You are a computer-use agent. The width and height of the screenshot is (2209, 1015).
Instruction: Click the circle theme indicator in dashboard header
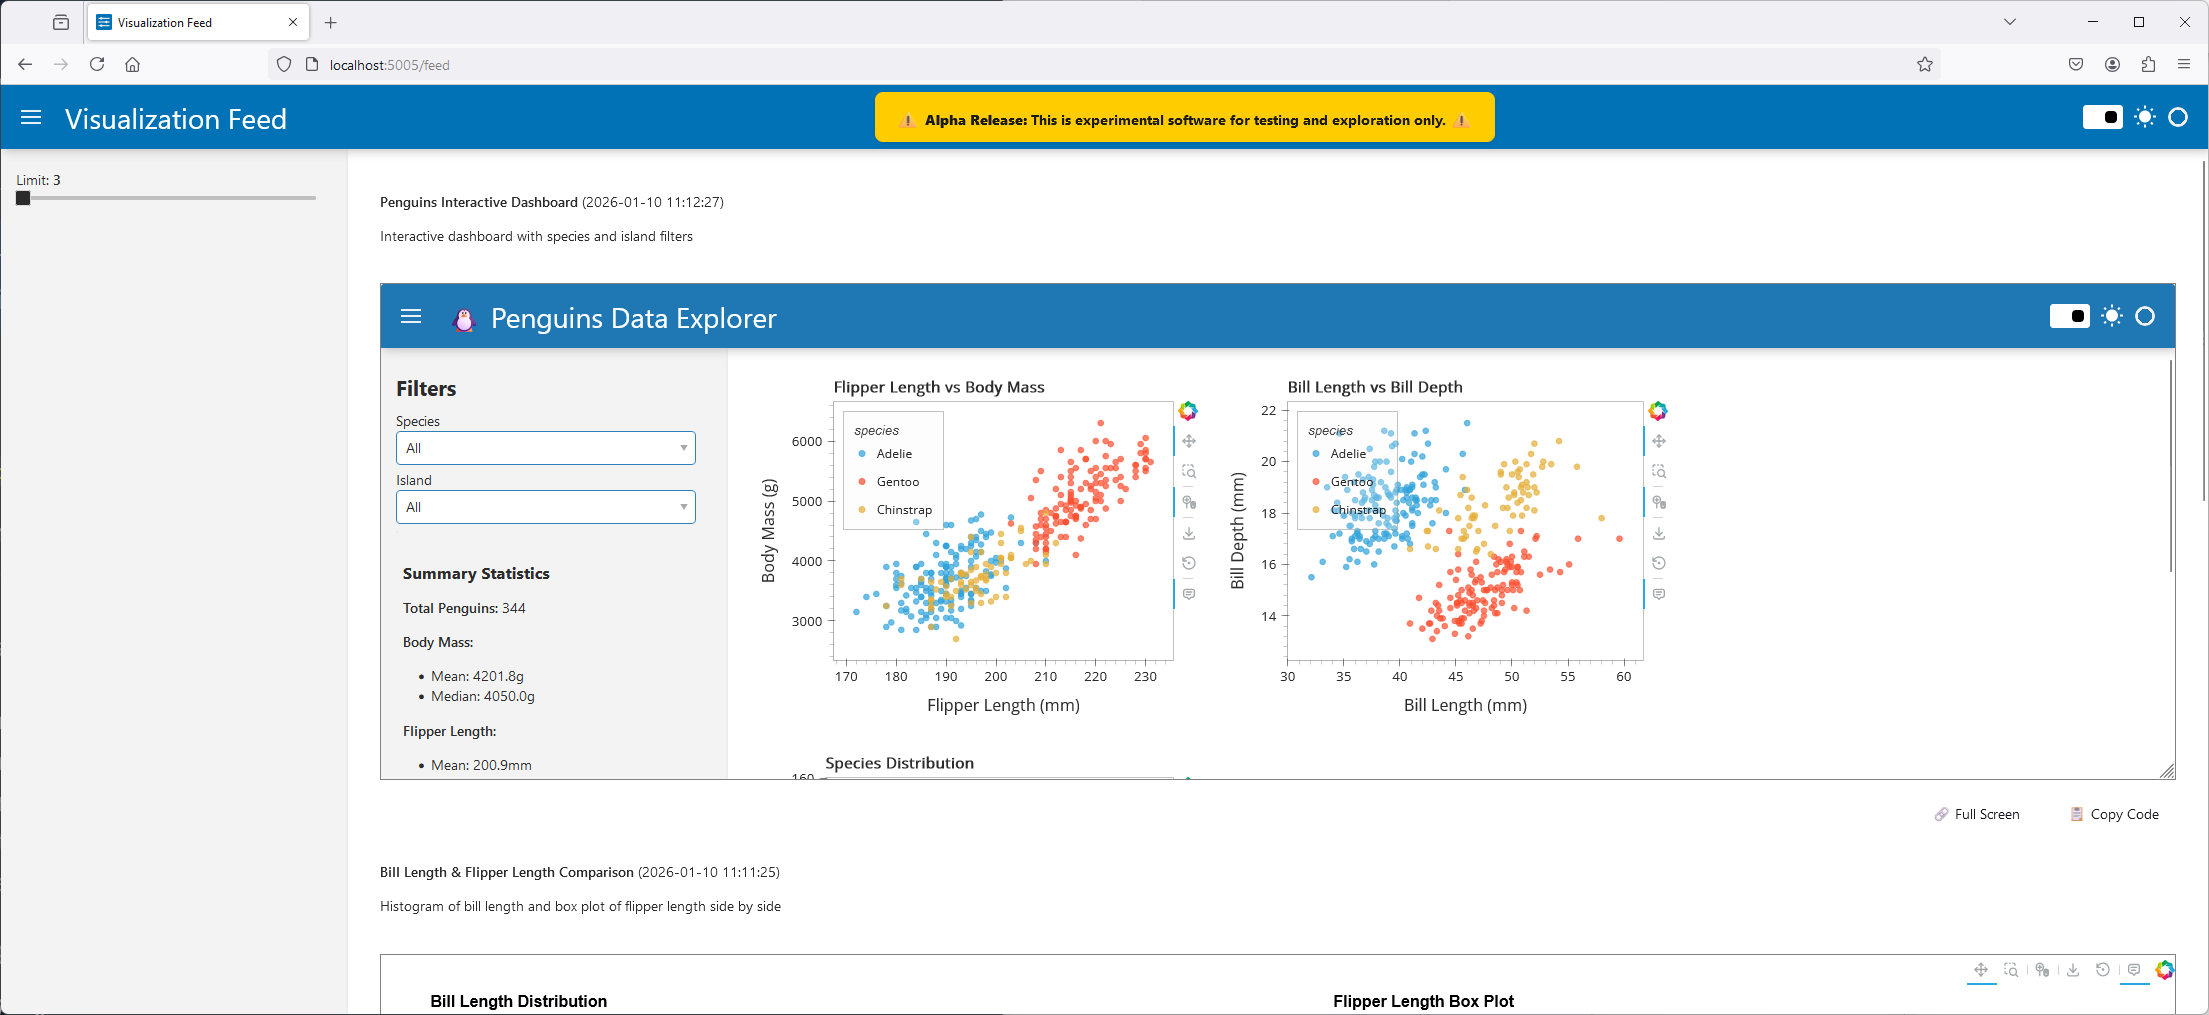[2145, 316]
